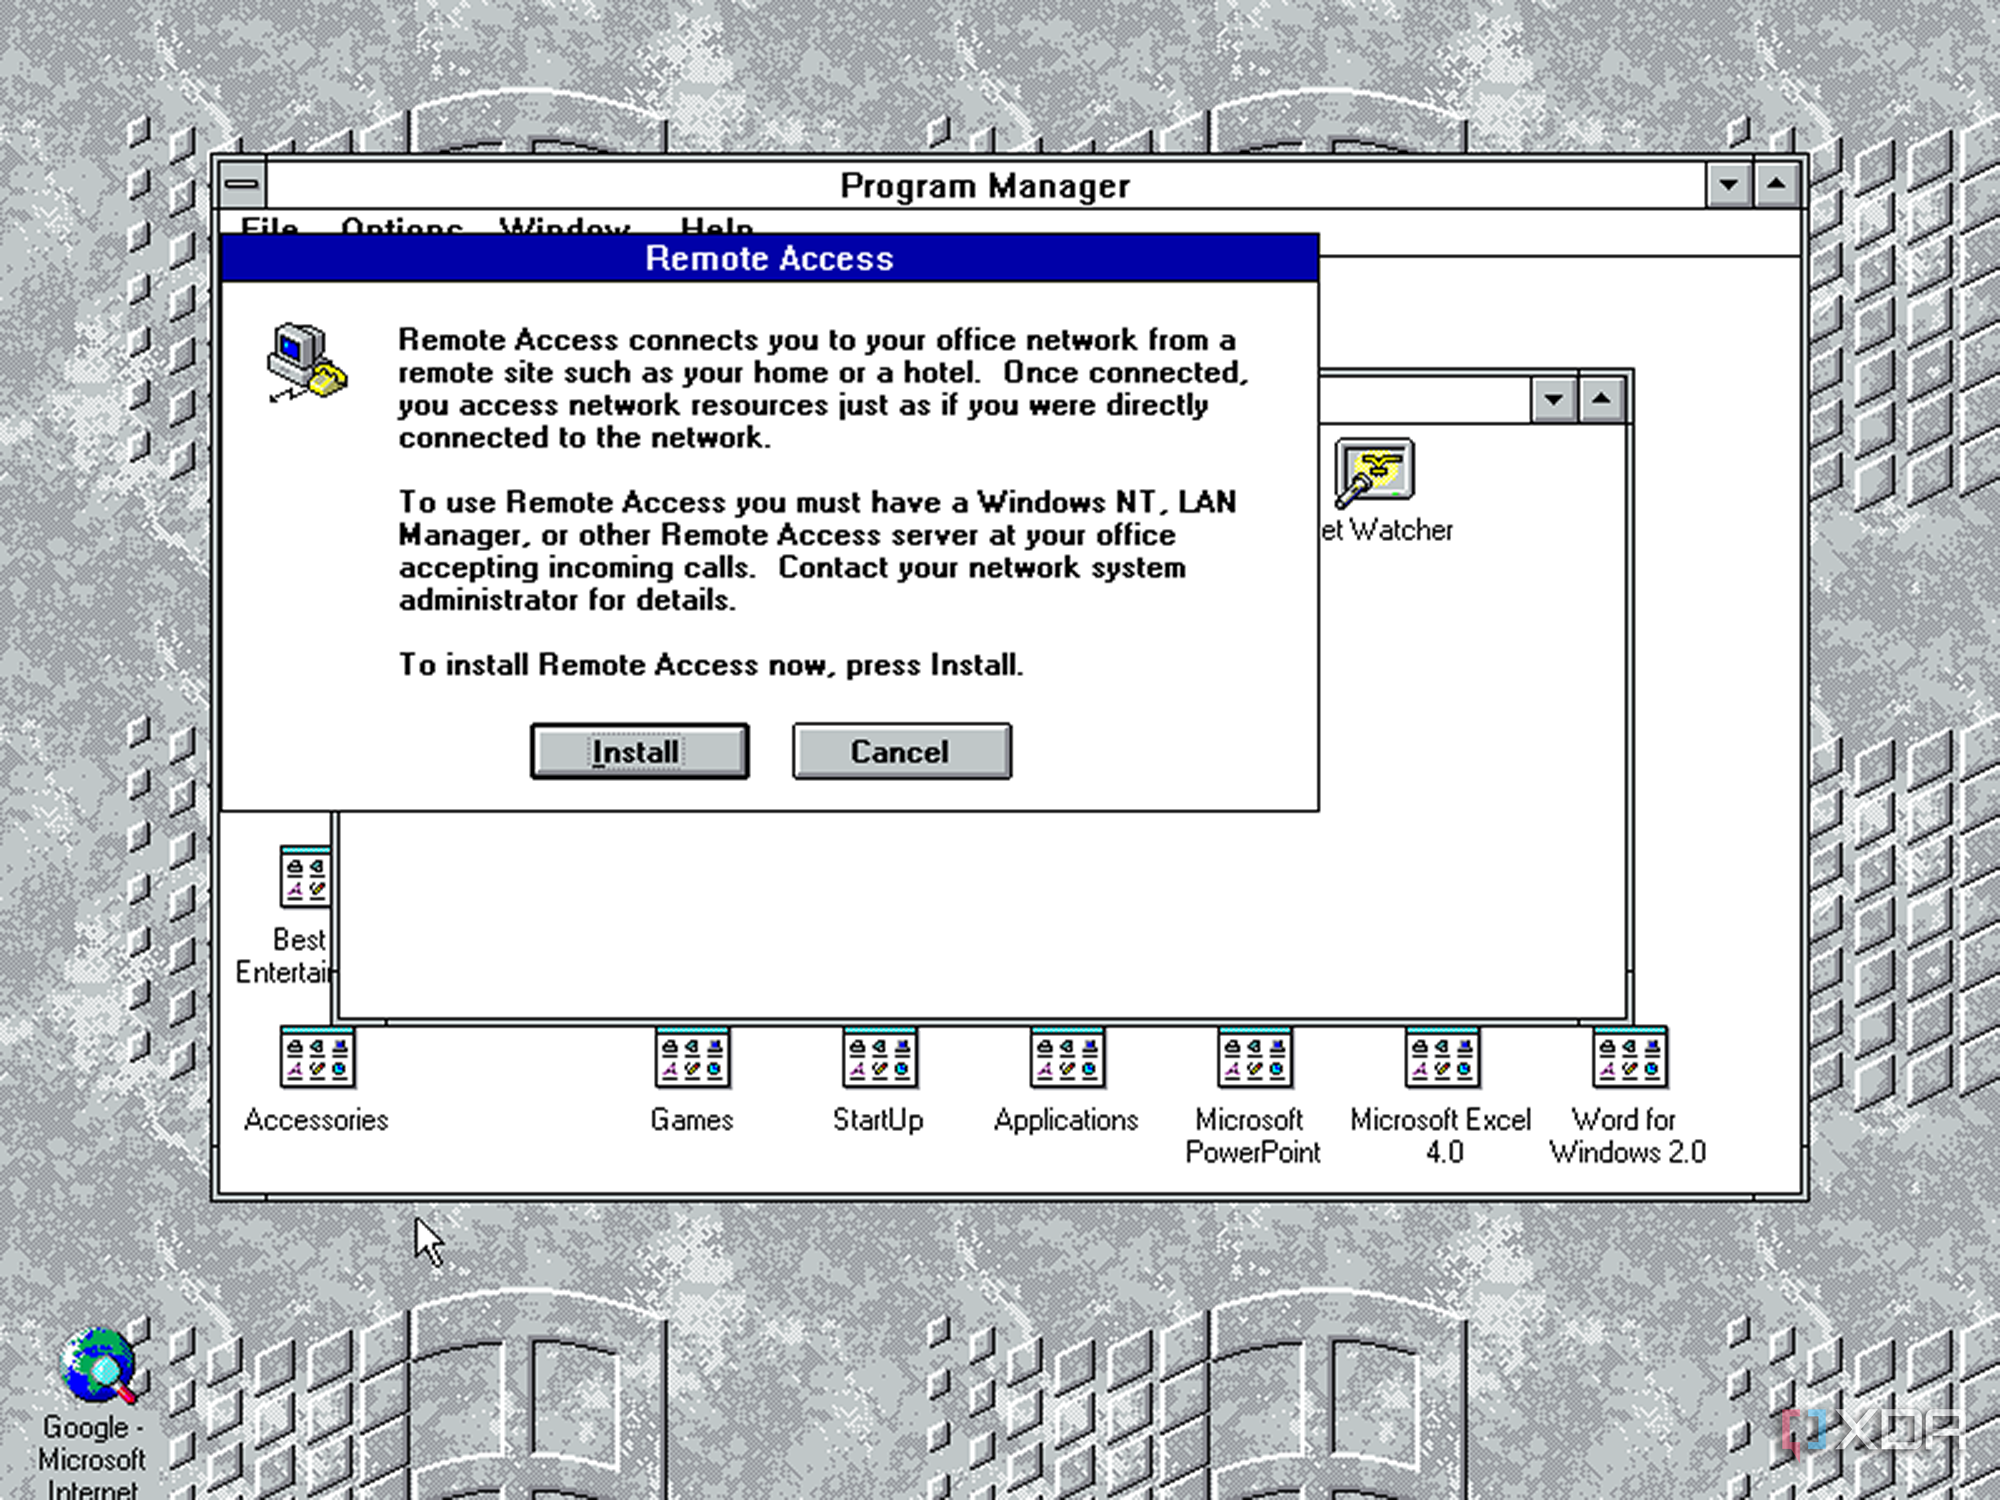The width and height of the screenshot is (2000, 1500).
Task: Click the Install button
Action: coord(639,751)
